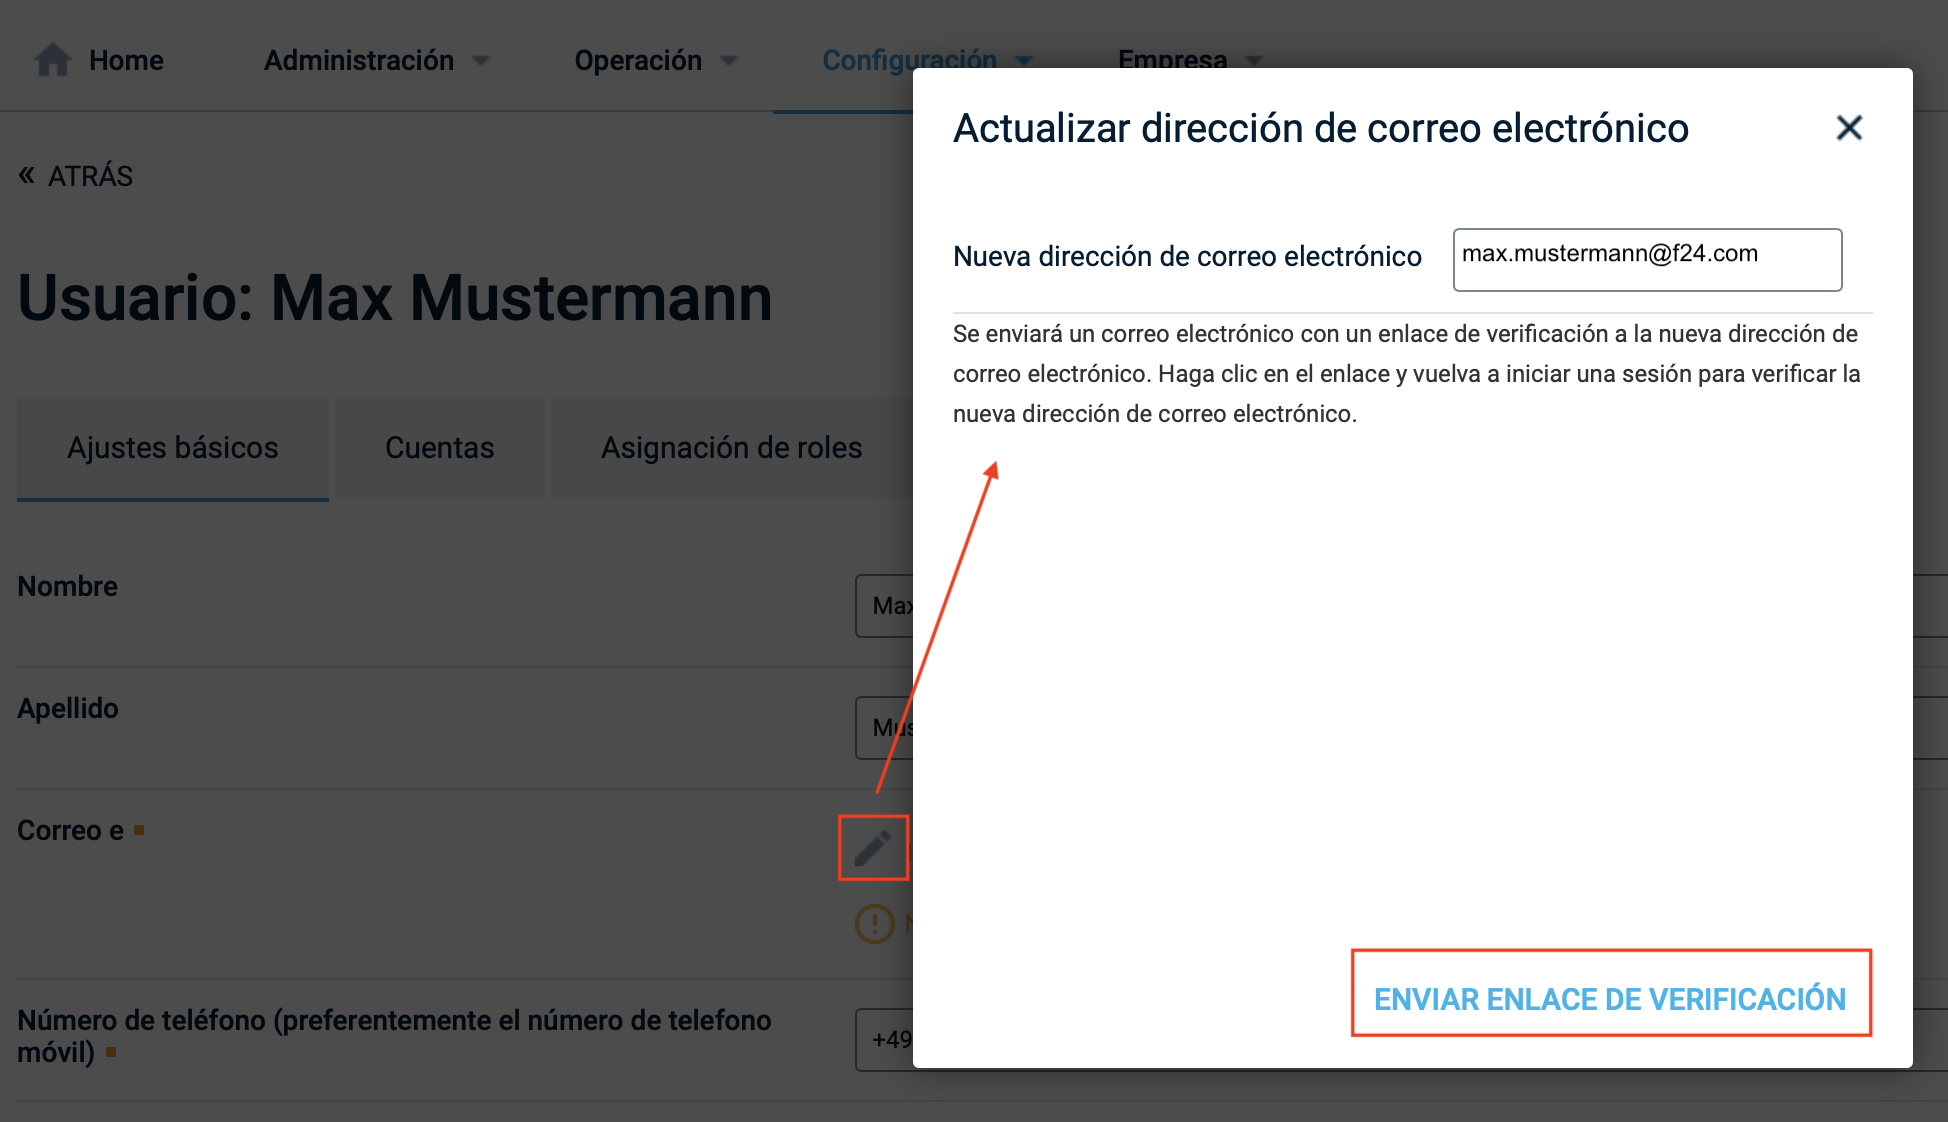This screenshot has height=1122, width=1948.
Task: Switch to the Ajustes básicos tab
Action: coord(173,448)
